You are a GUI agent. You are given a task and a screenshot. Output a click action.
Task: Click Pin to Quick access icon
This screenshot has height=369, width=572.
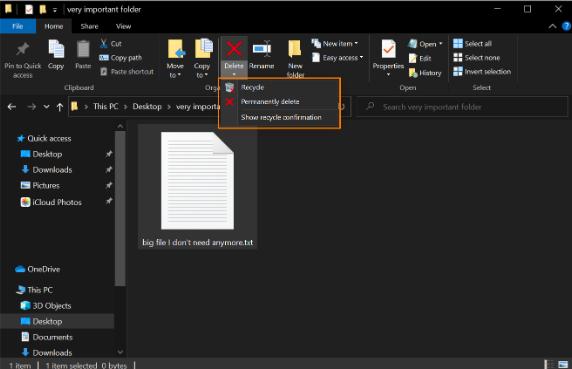23,50
